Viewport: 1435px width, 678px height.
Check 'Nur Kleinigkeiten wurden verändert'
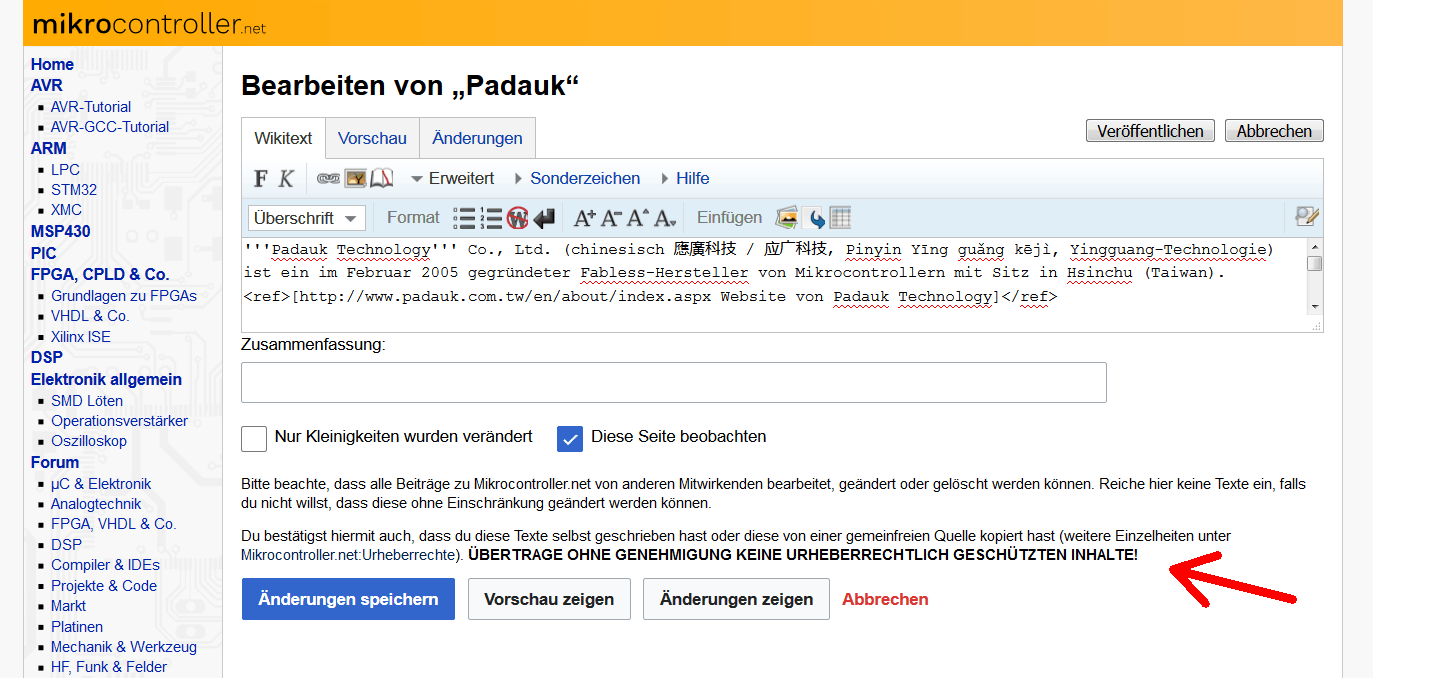[x=254, y=438]
